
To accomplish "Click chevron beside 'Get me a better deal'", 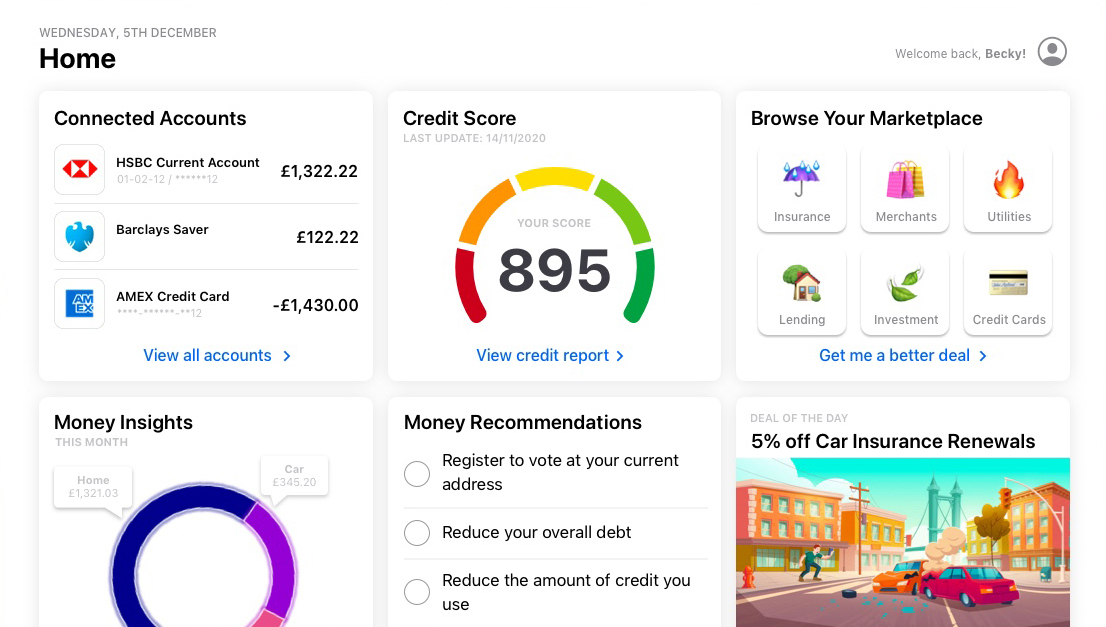I will 983,356.
